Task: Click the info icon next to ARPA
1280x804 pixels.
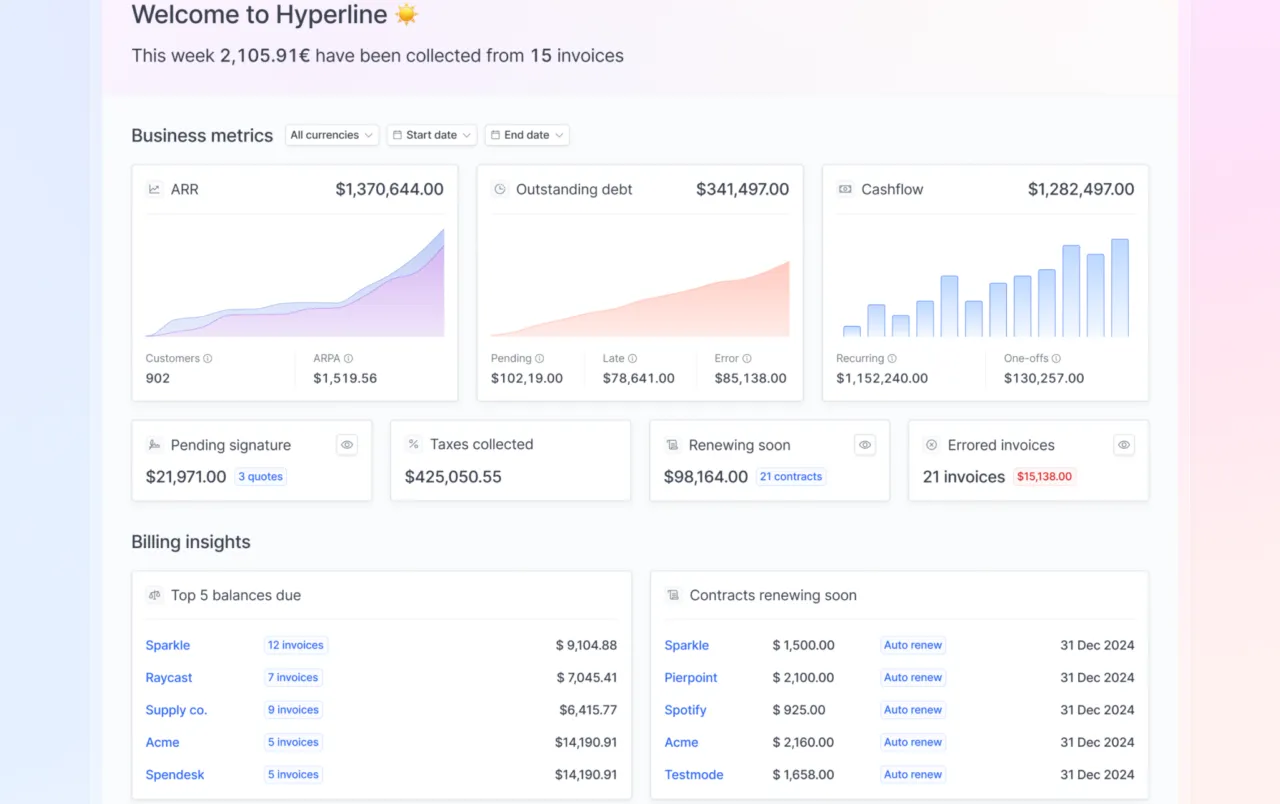Action: click(348, 358)
